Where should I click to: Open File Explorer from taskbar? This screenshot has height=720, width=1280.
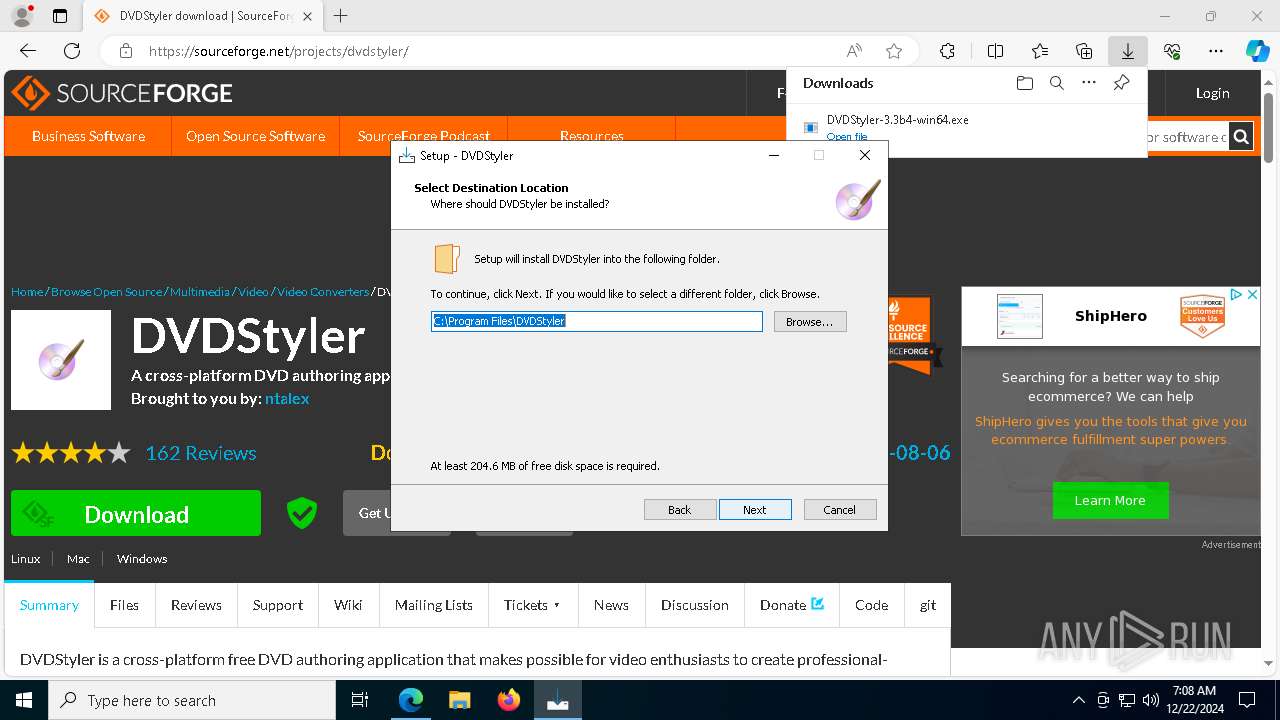coord(459,700)
